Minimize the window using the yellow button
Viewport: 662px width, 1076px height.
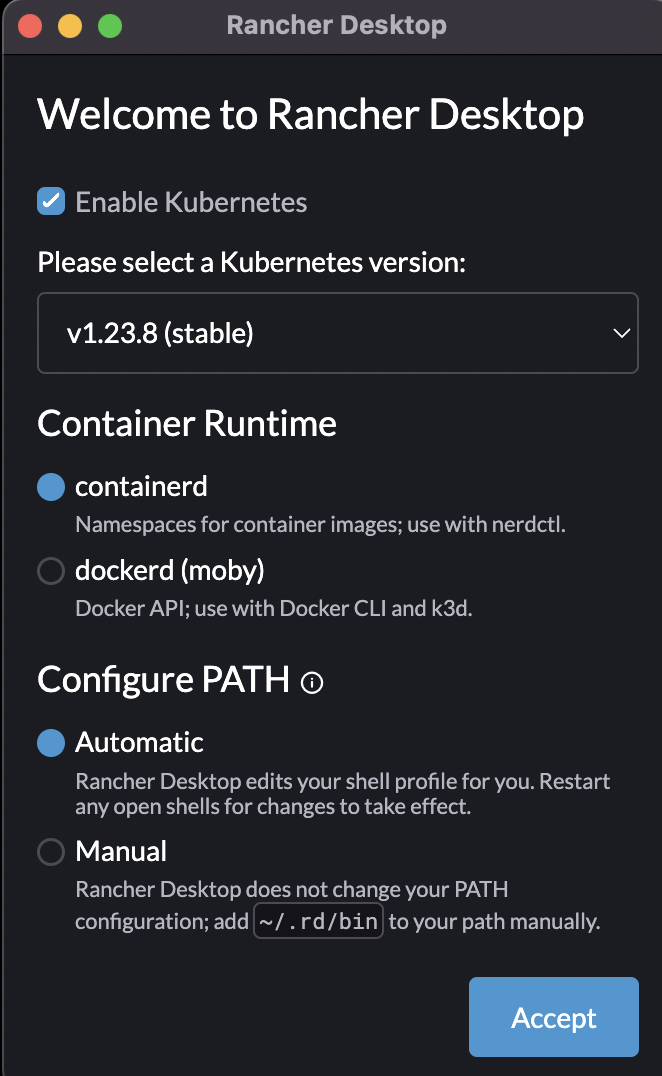(x=70, y=26)
